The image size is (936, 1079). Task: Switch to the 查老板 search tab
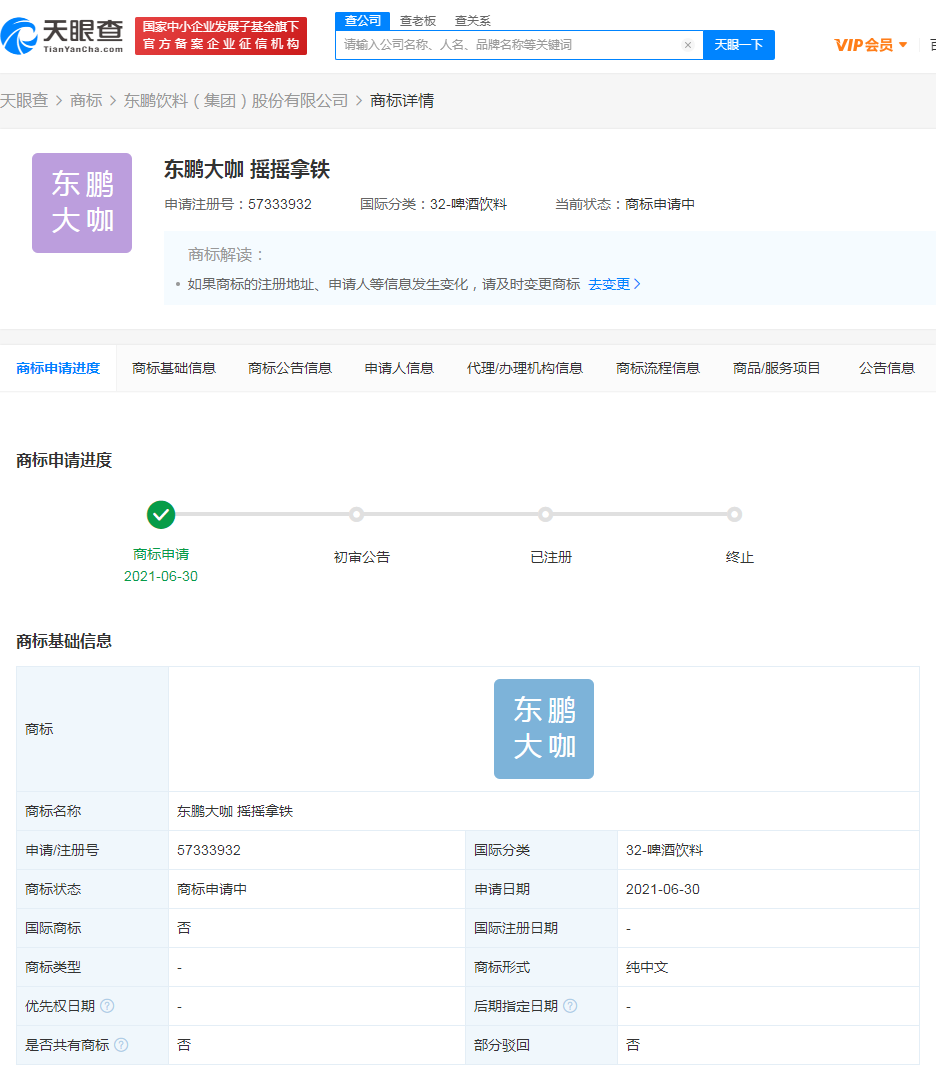point(418,21)
